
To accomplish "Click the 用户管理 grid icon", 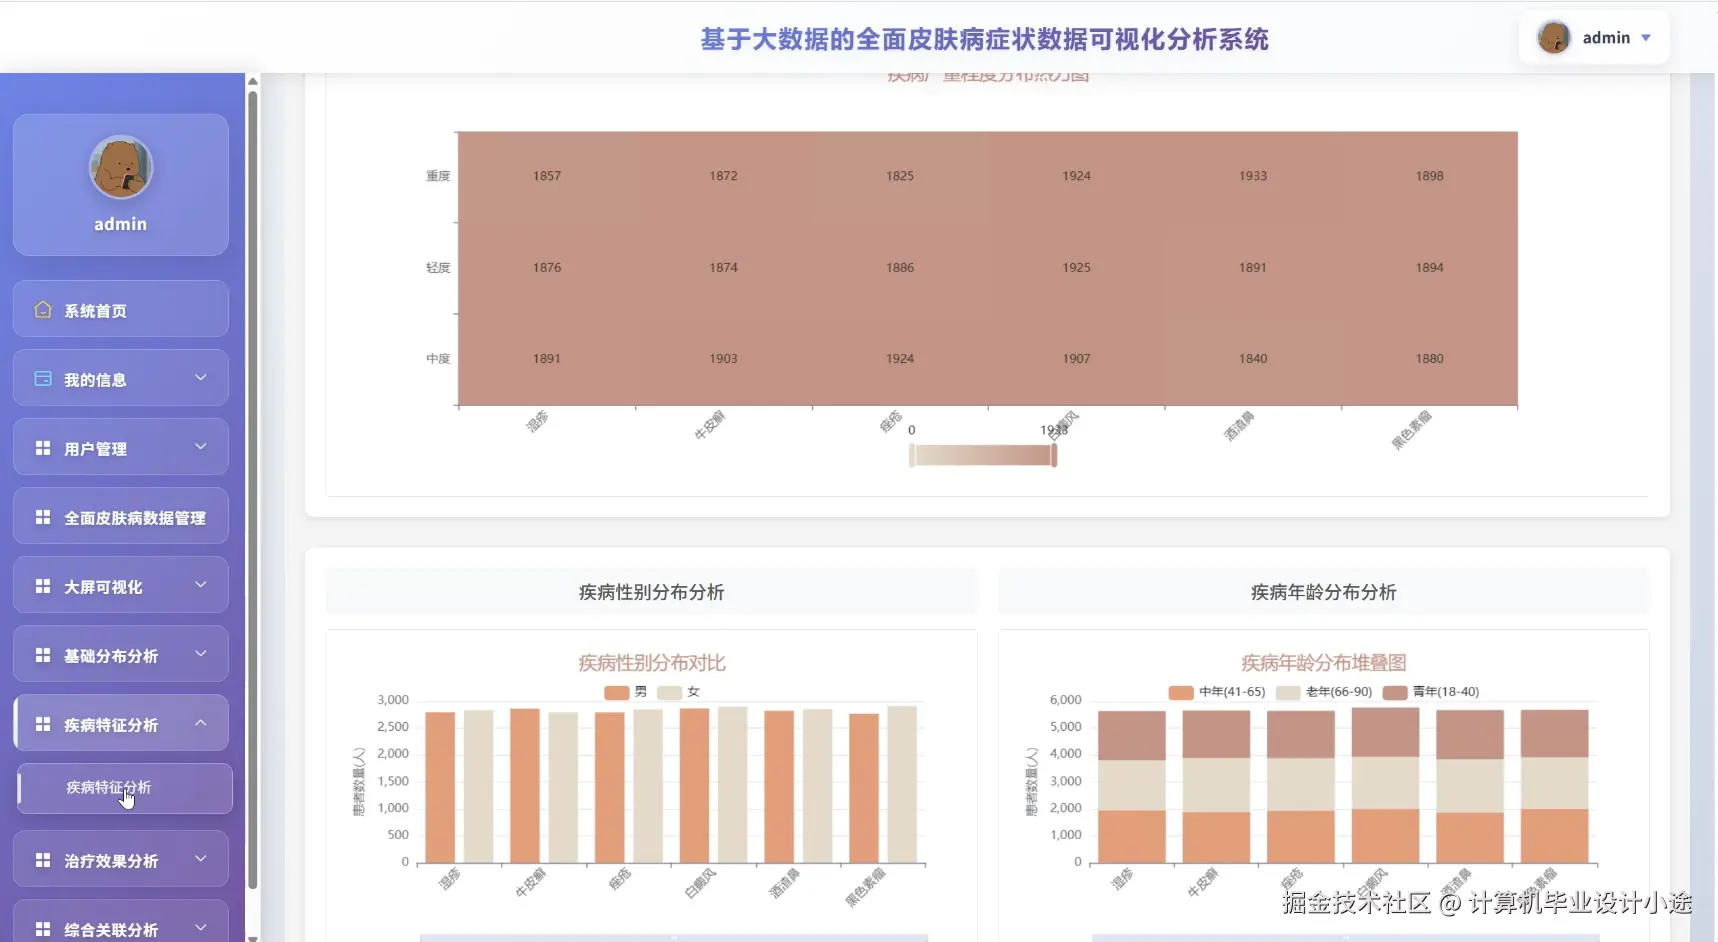I will [x=41, y=447].
